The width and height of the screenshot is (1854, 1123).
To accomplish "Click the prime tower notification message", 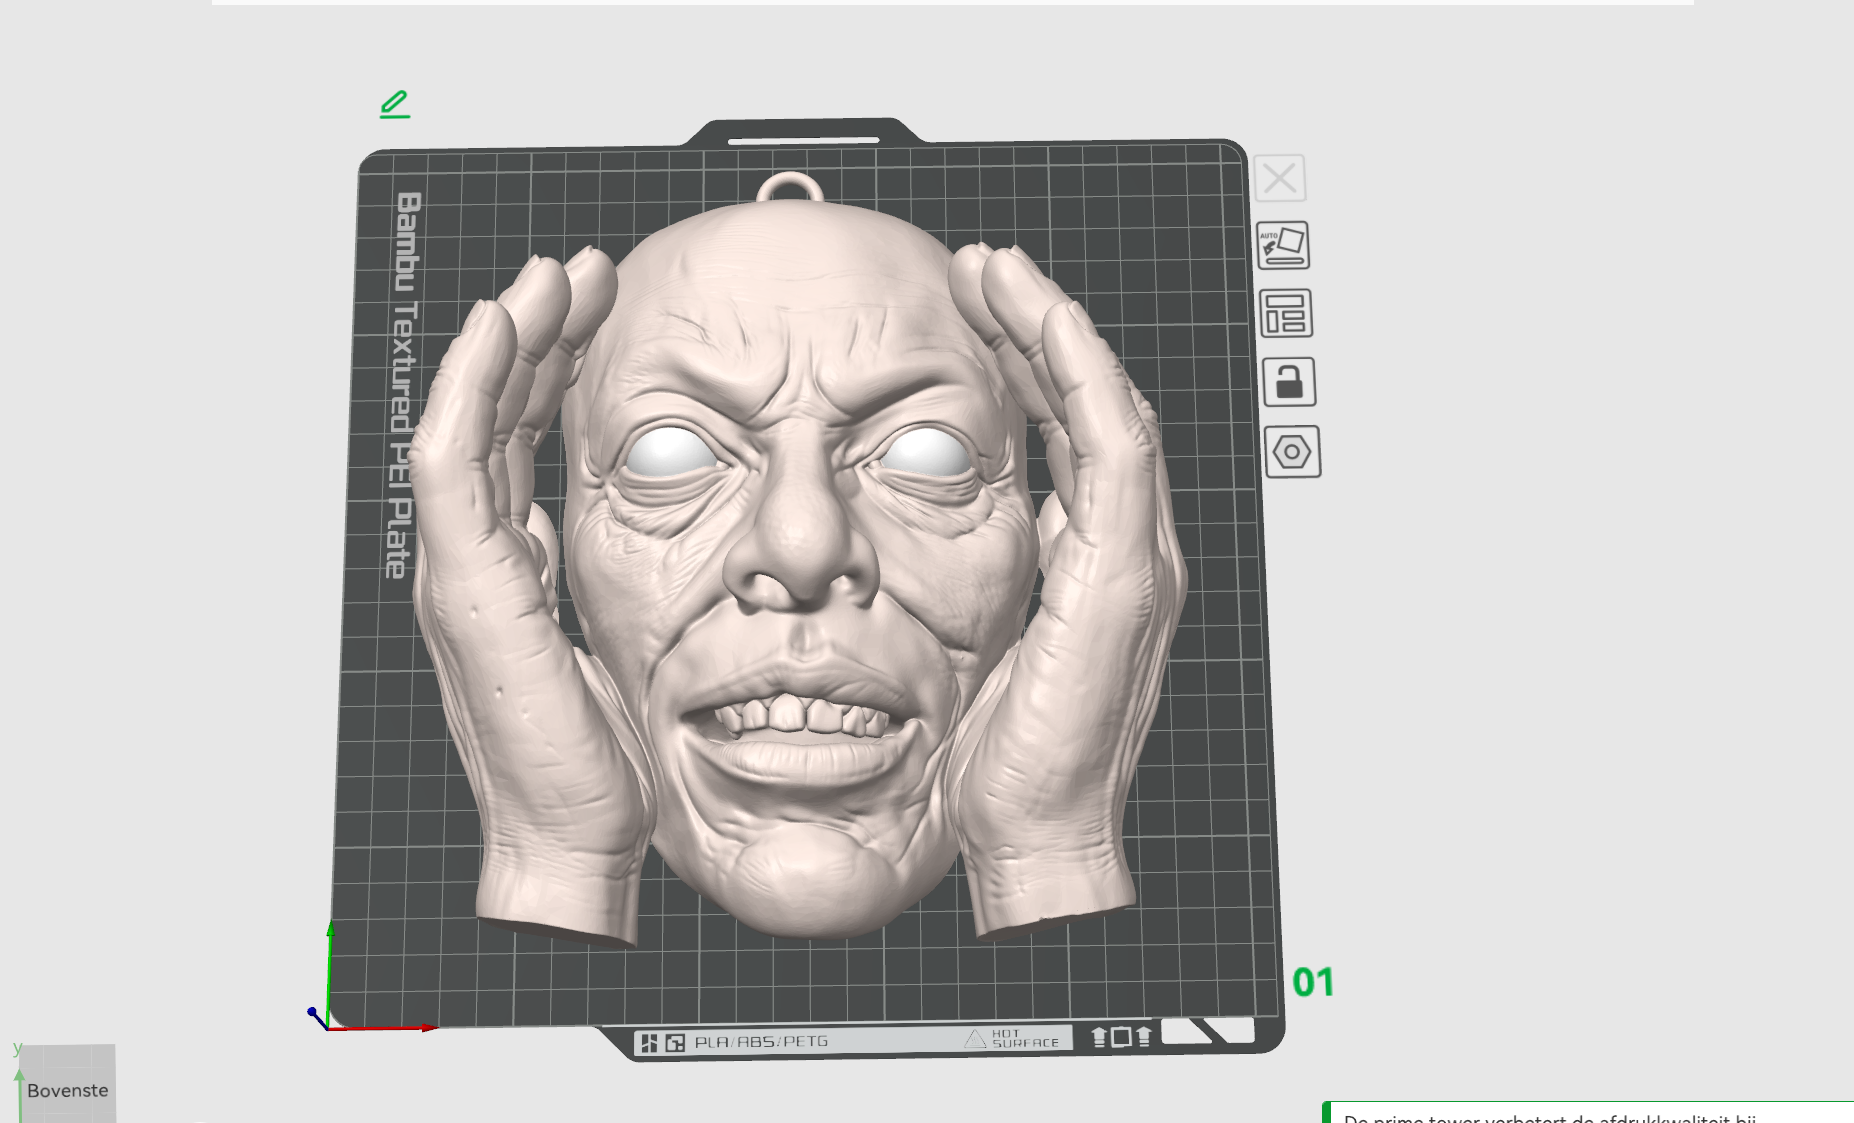I will point(1590,1113).
